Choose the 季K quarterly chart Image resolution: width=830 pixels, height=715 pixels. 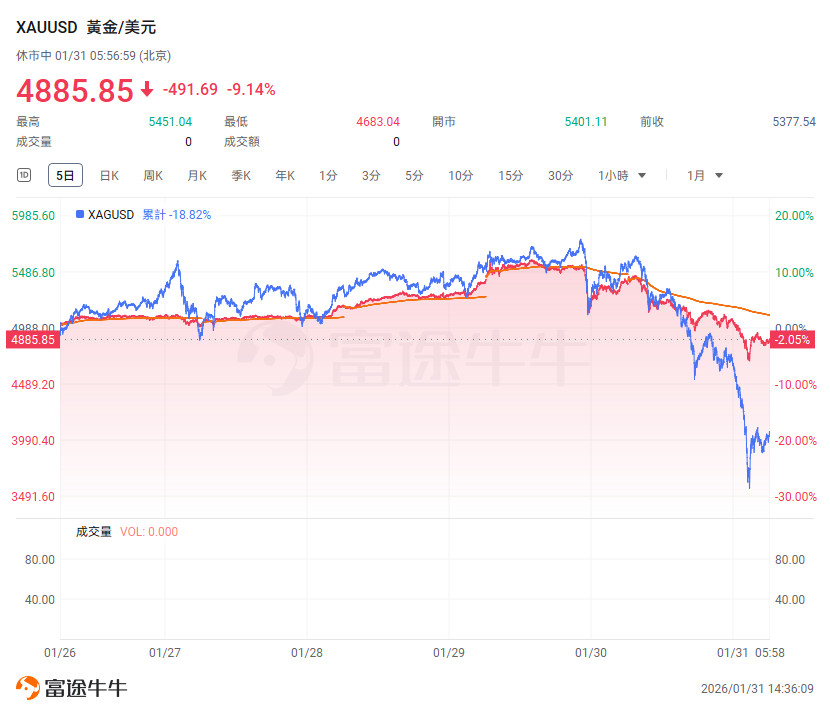(241, 175)
